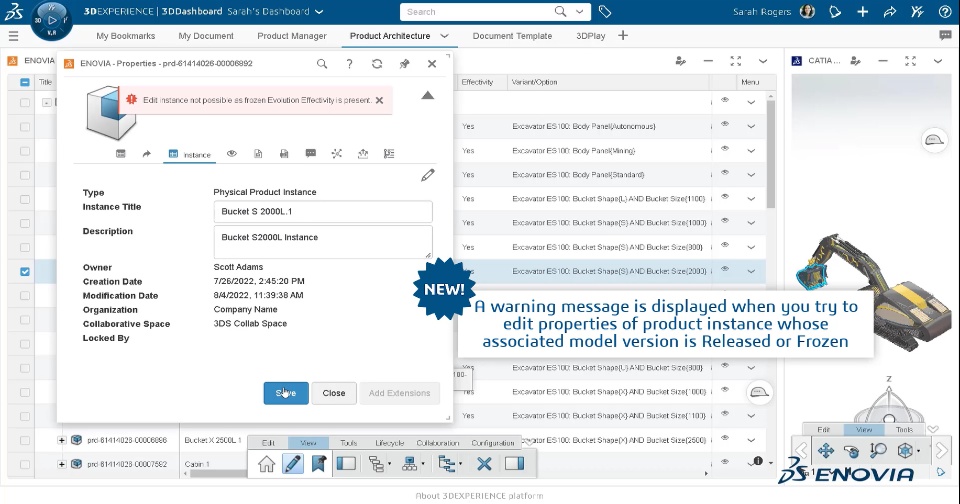Click the vertical scrollbar of the product table
Screen dimensions: 960x504
771,154
